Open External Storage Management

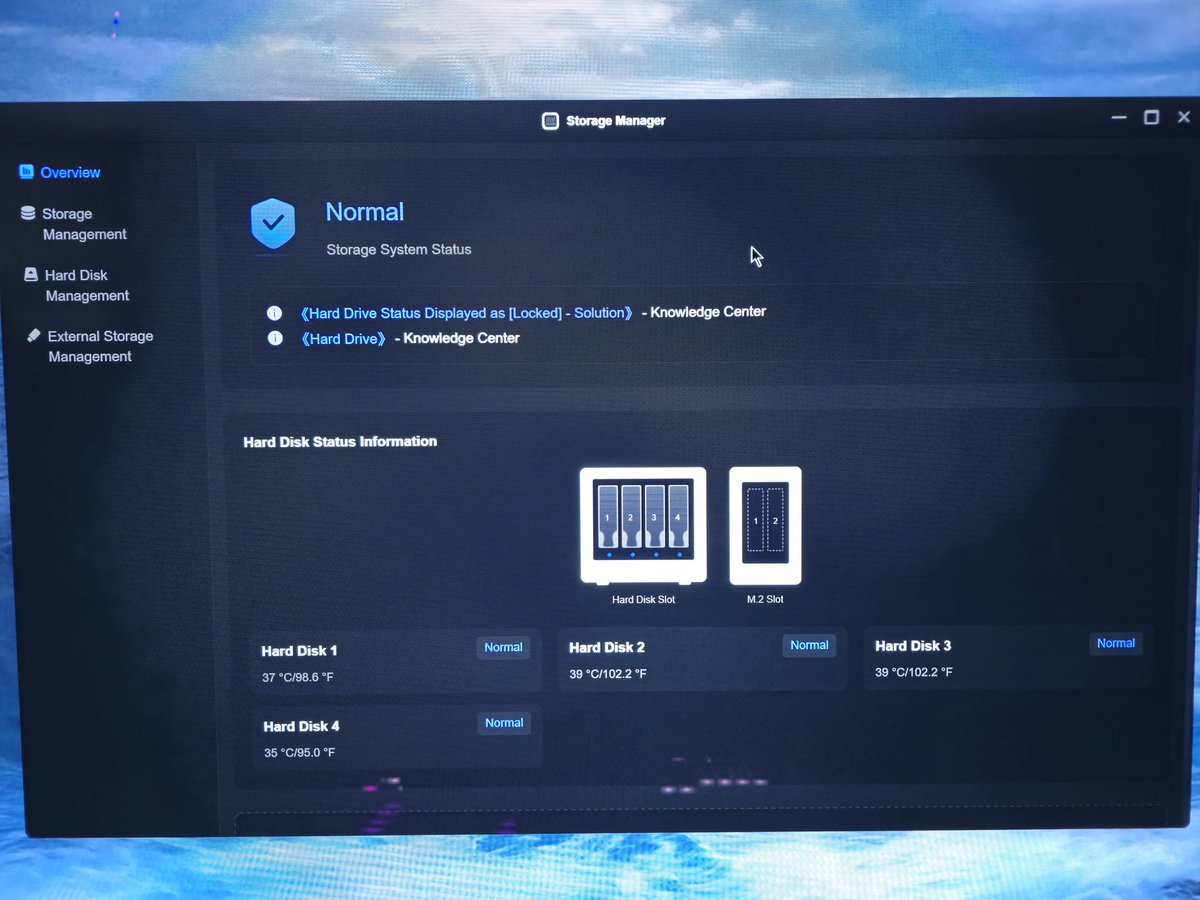[x=90, y=345]
